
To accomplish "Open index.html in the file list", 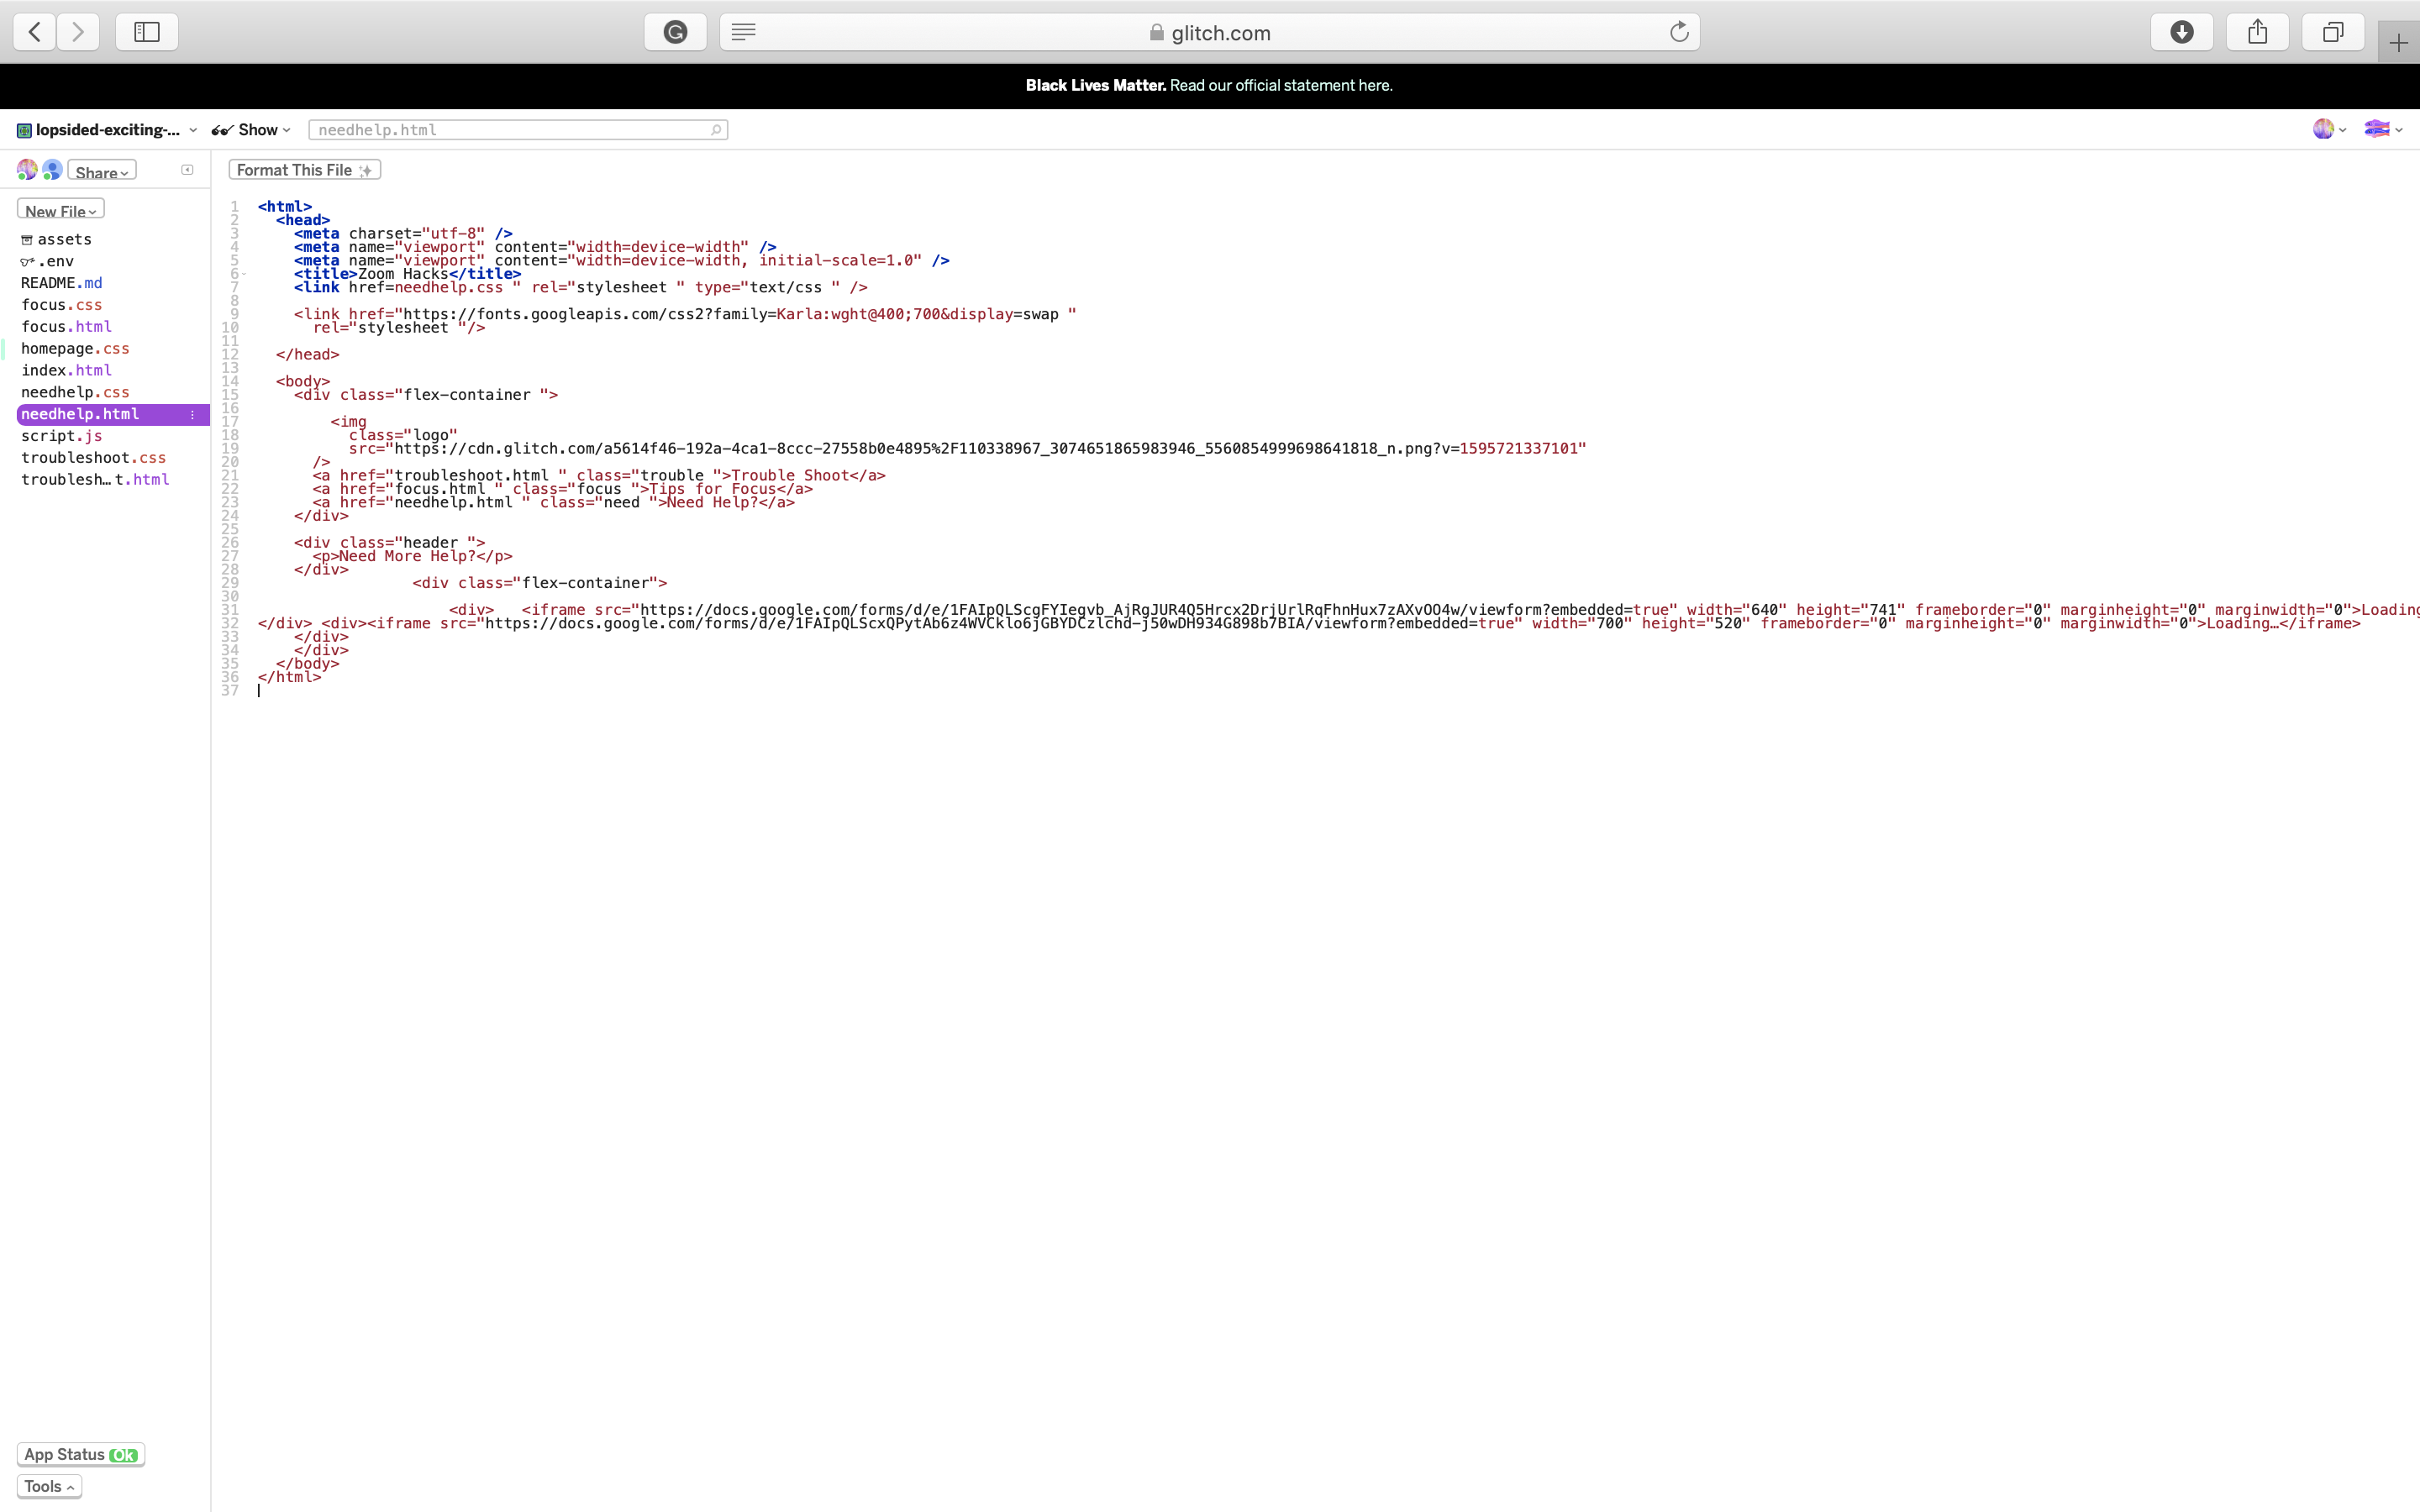I will [66, 370].
